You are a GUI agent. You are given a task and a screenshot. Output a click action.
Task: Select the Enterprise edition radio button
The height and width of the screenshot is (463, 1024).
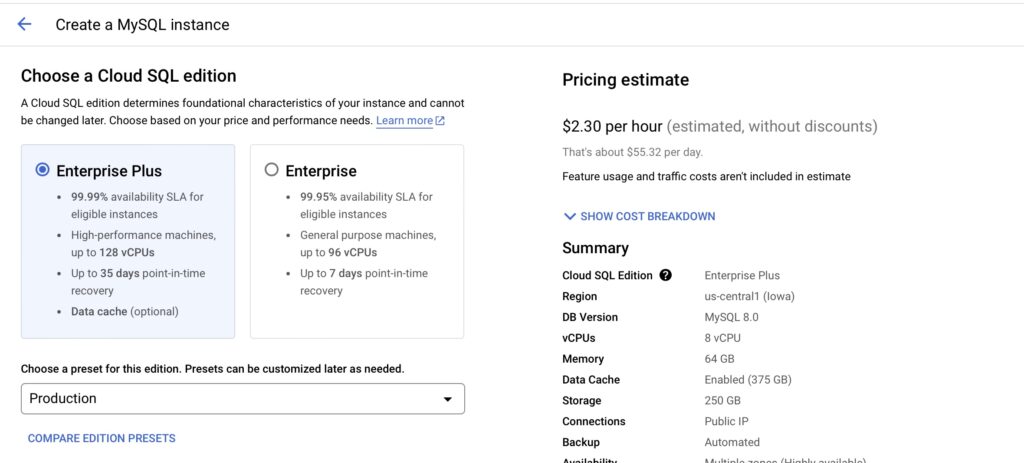click(271, 170)
